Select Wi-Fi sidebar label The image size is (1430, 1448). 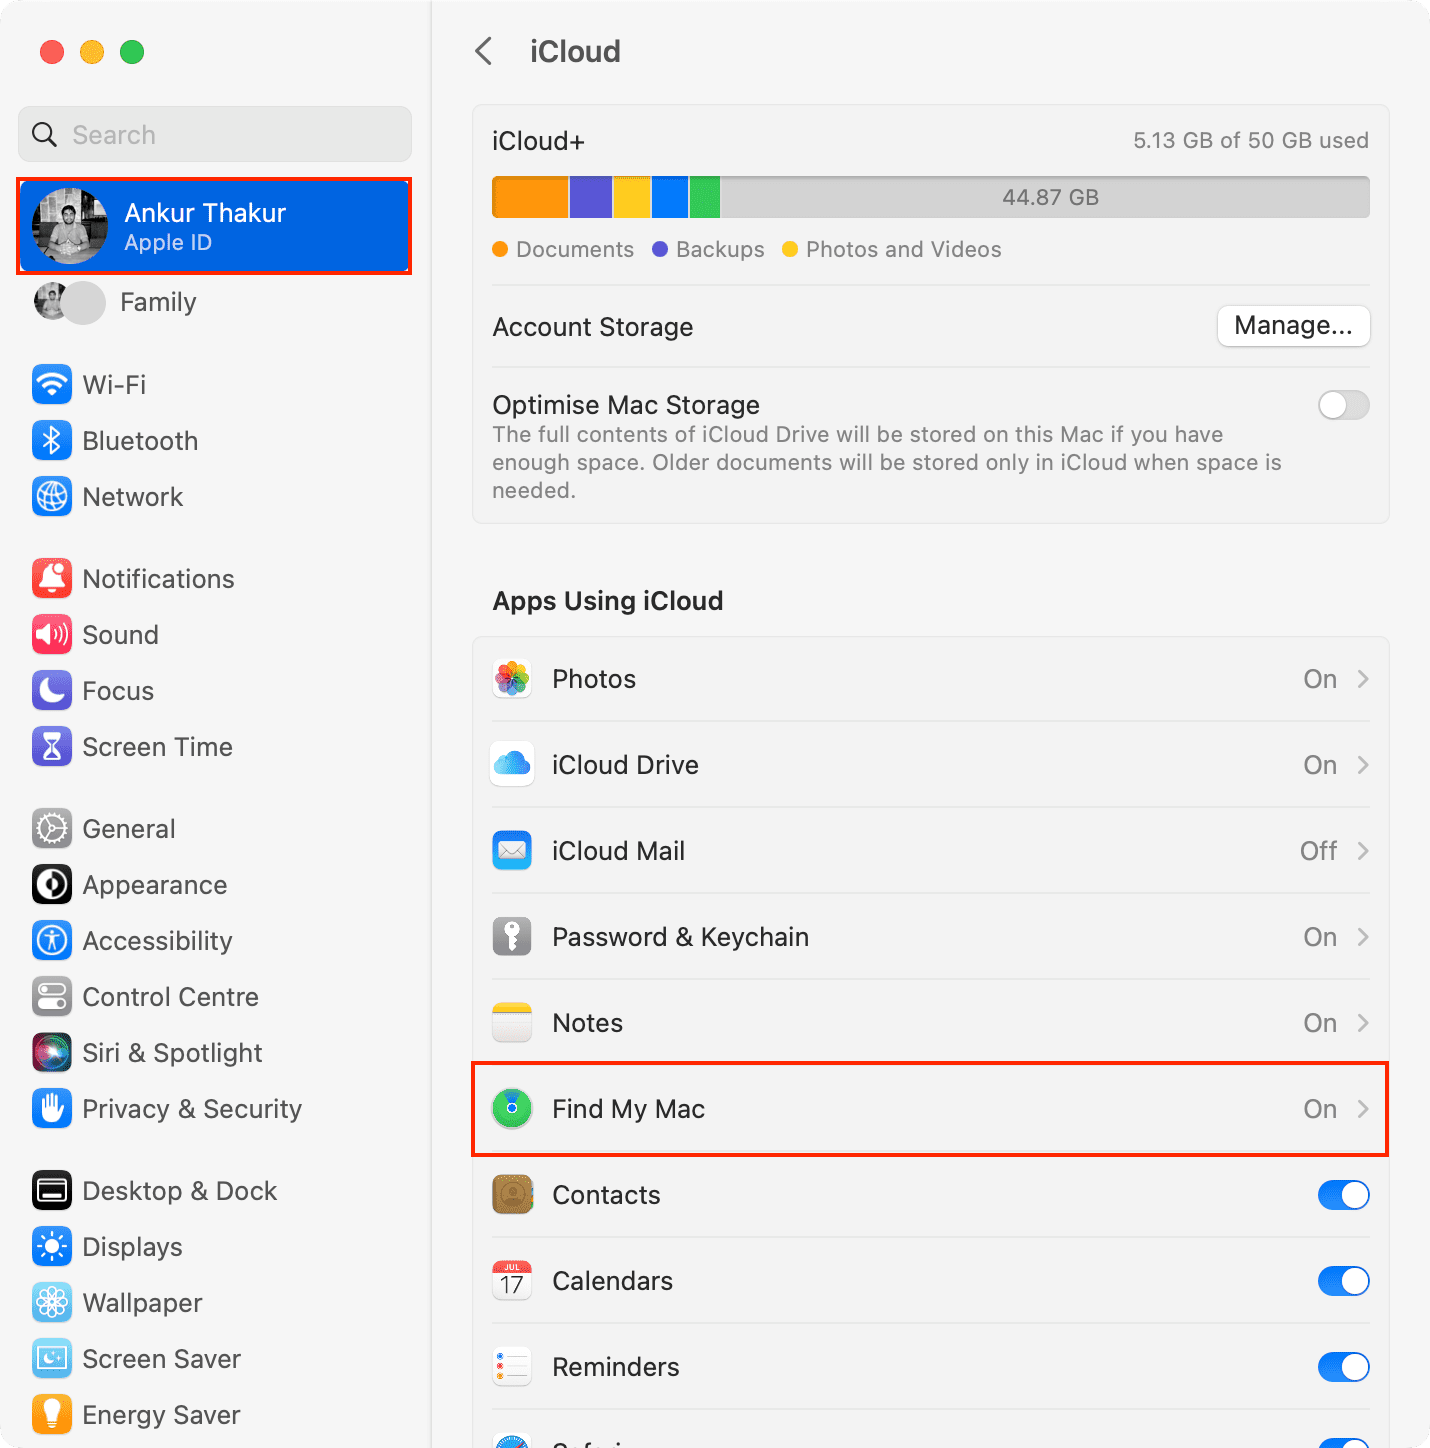tap(114, 385)
